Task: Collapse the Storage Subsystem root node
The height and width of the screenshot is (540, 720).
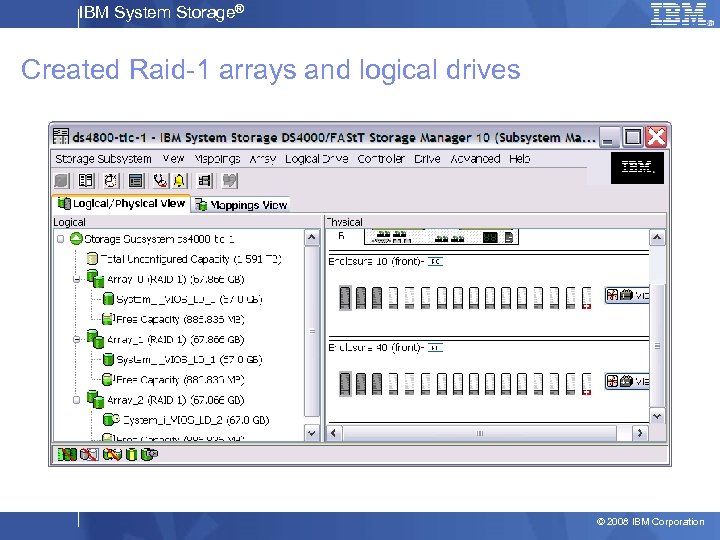Action: [x=61, y=239]
